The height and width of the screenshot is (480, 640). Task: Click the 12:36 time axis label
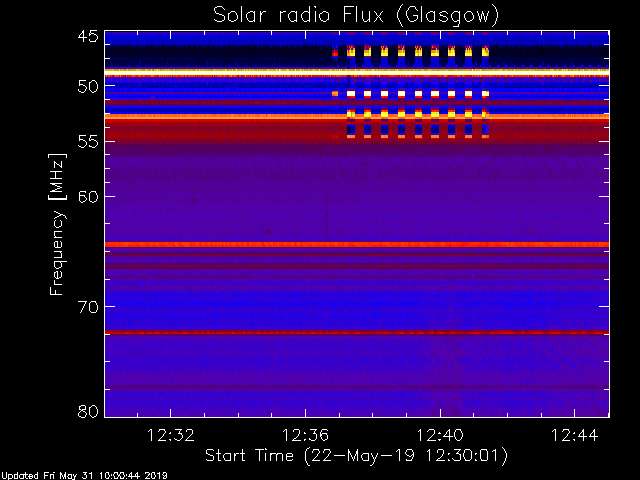305,436
